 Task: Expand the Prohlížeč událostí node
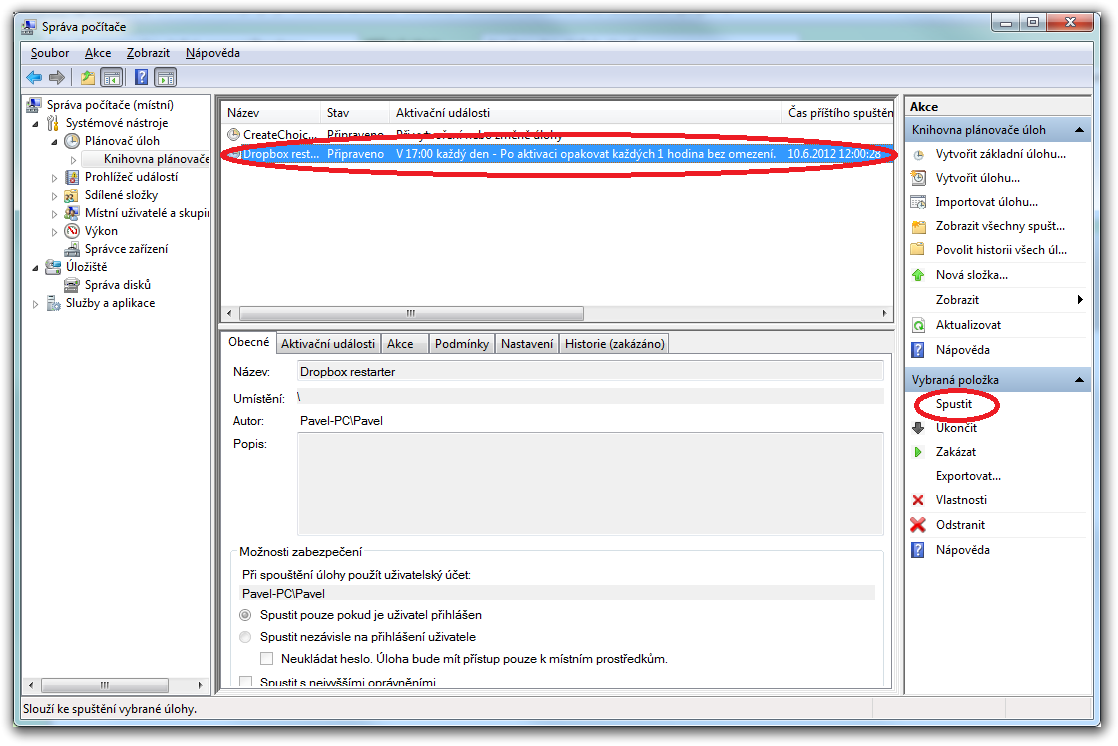(54, 178)
